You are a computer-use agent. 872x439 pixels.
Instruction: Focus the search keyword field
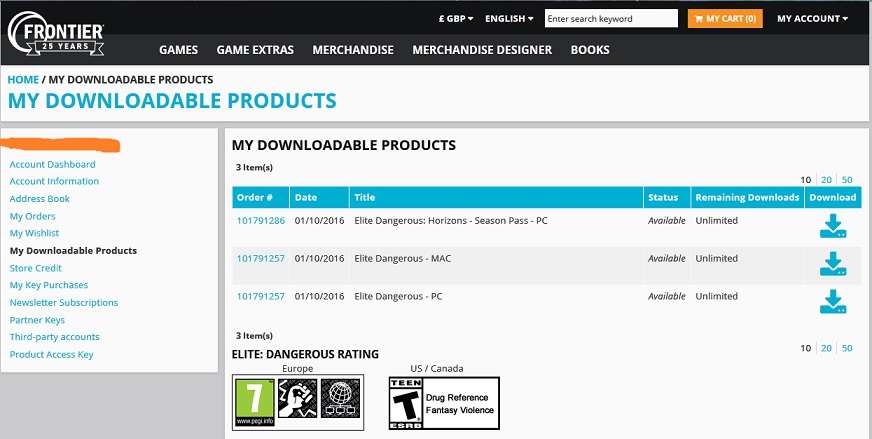pos(611,18)
